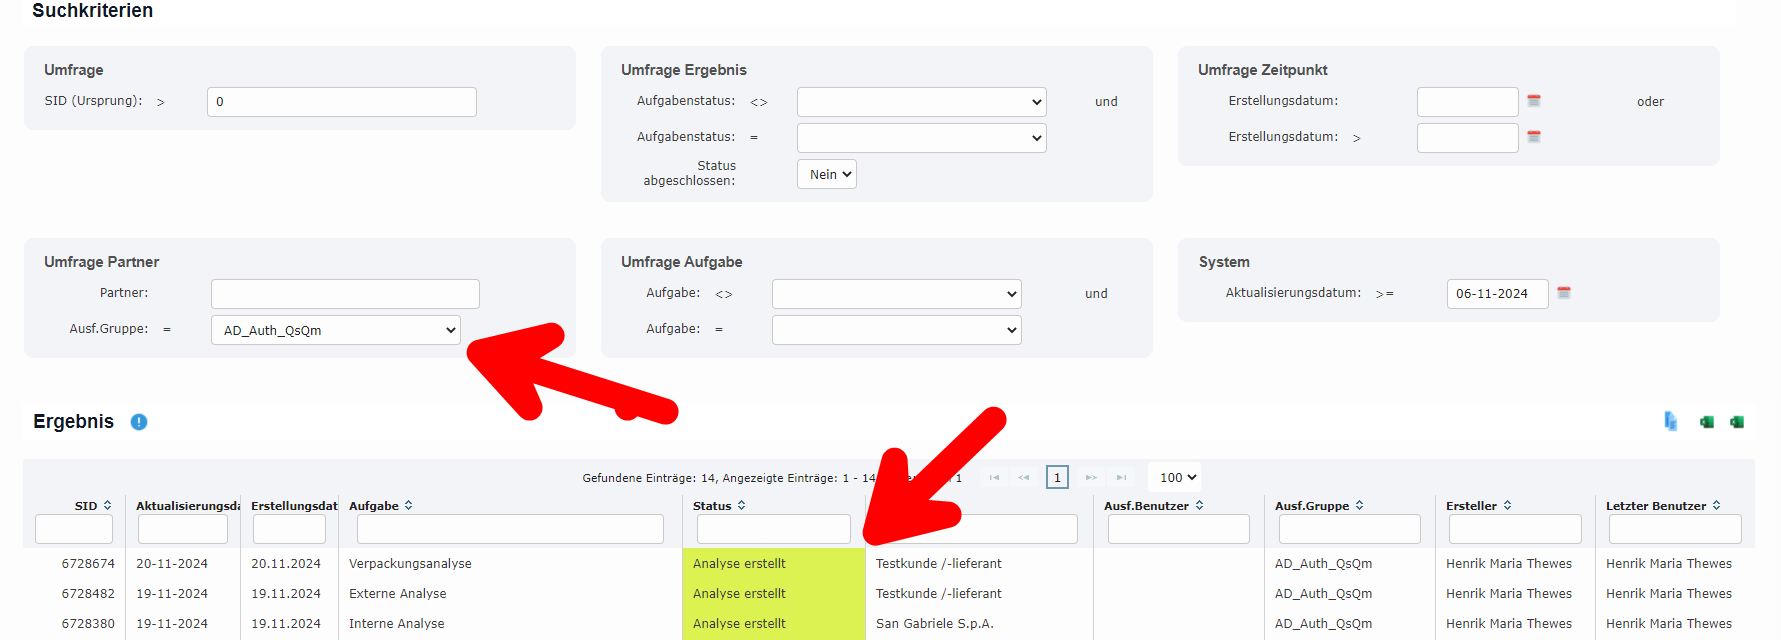Image resolution: width=1781 pixels, height=640 pixels.
Task: Click San Gabriele S.p.A. partner cell
Action: coord(934,624)
